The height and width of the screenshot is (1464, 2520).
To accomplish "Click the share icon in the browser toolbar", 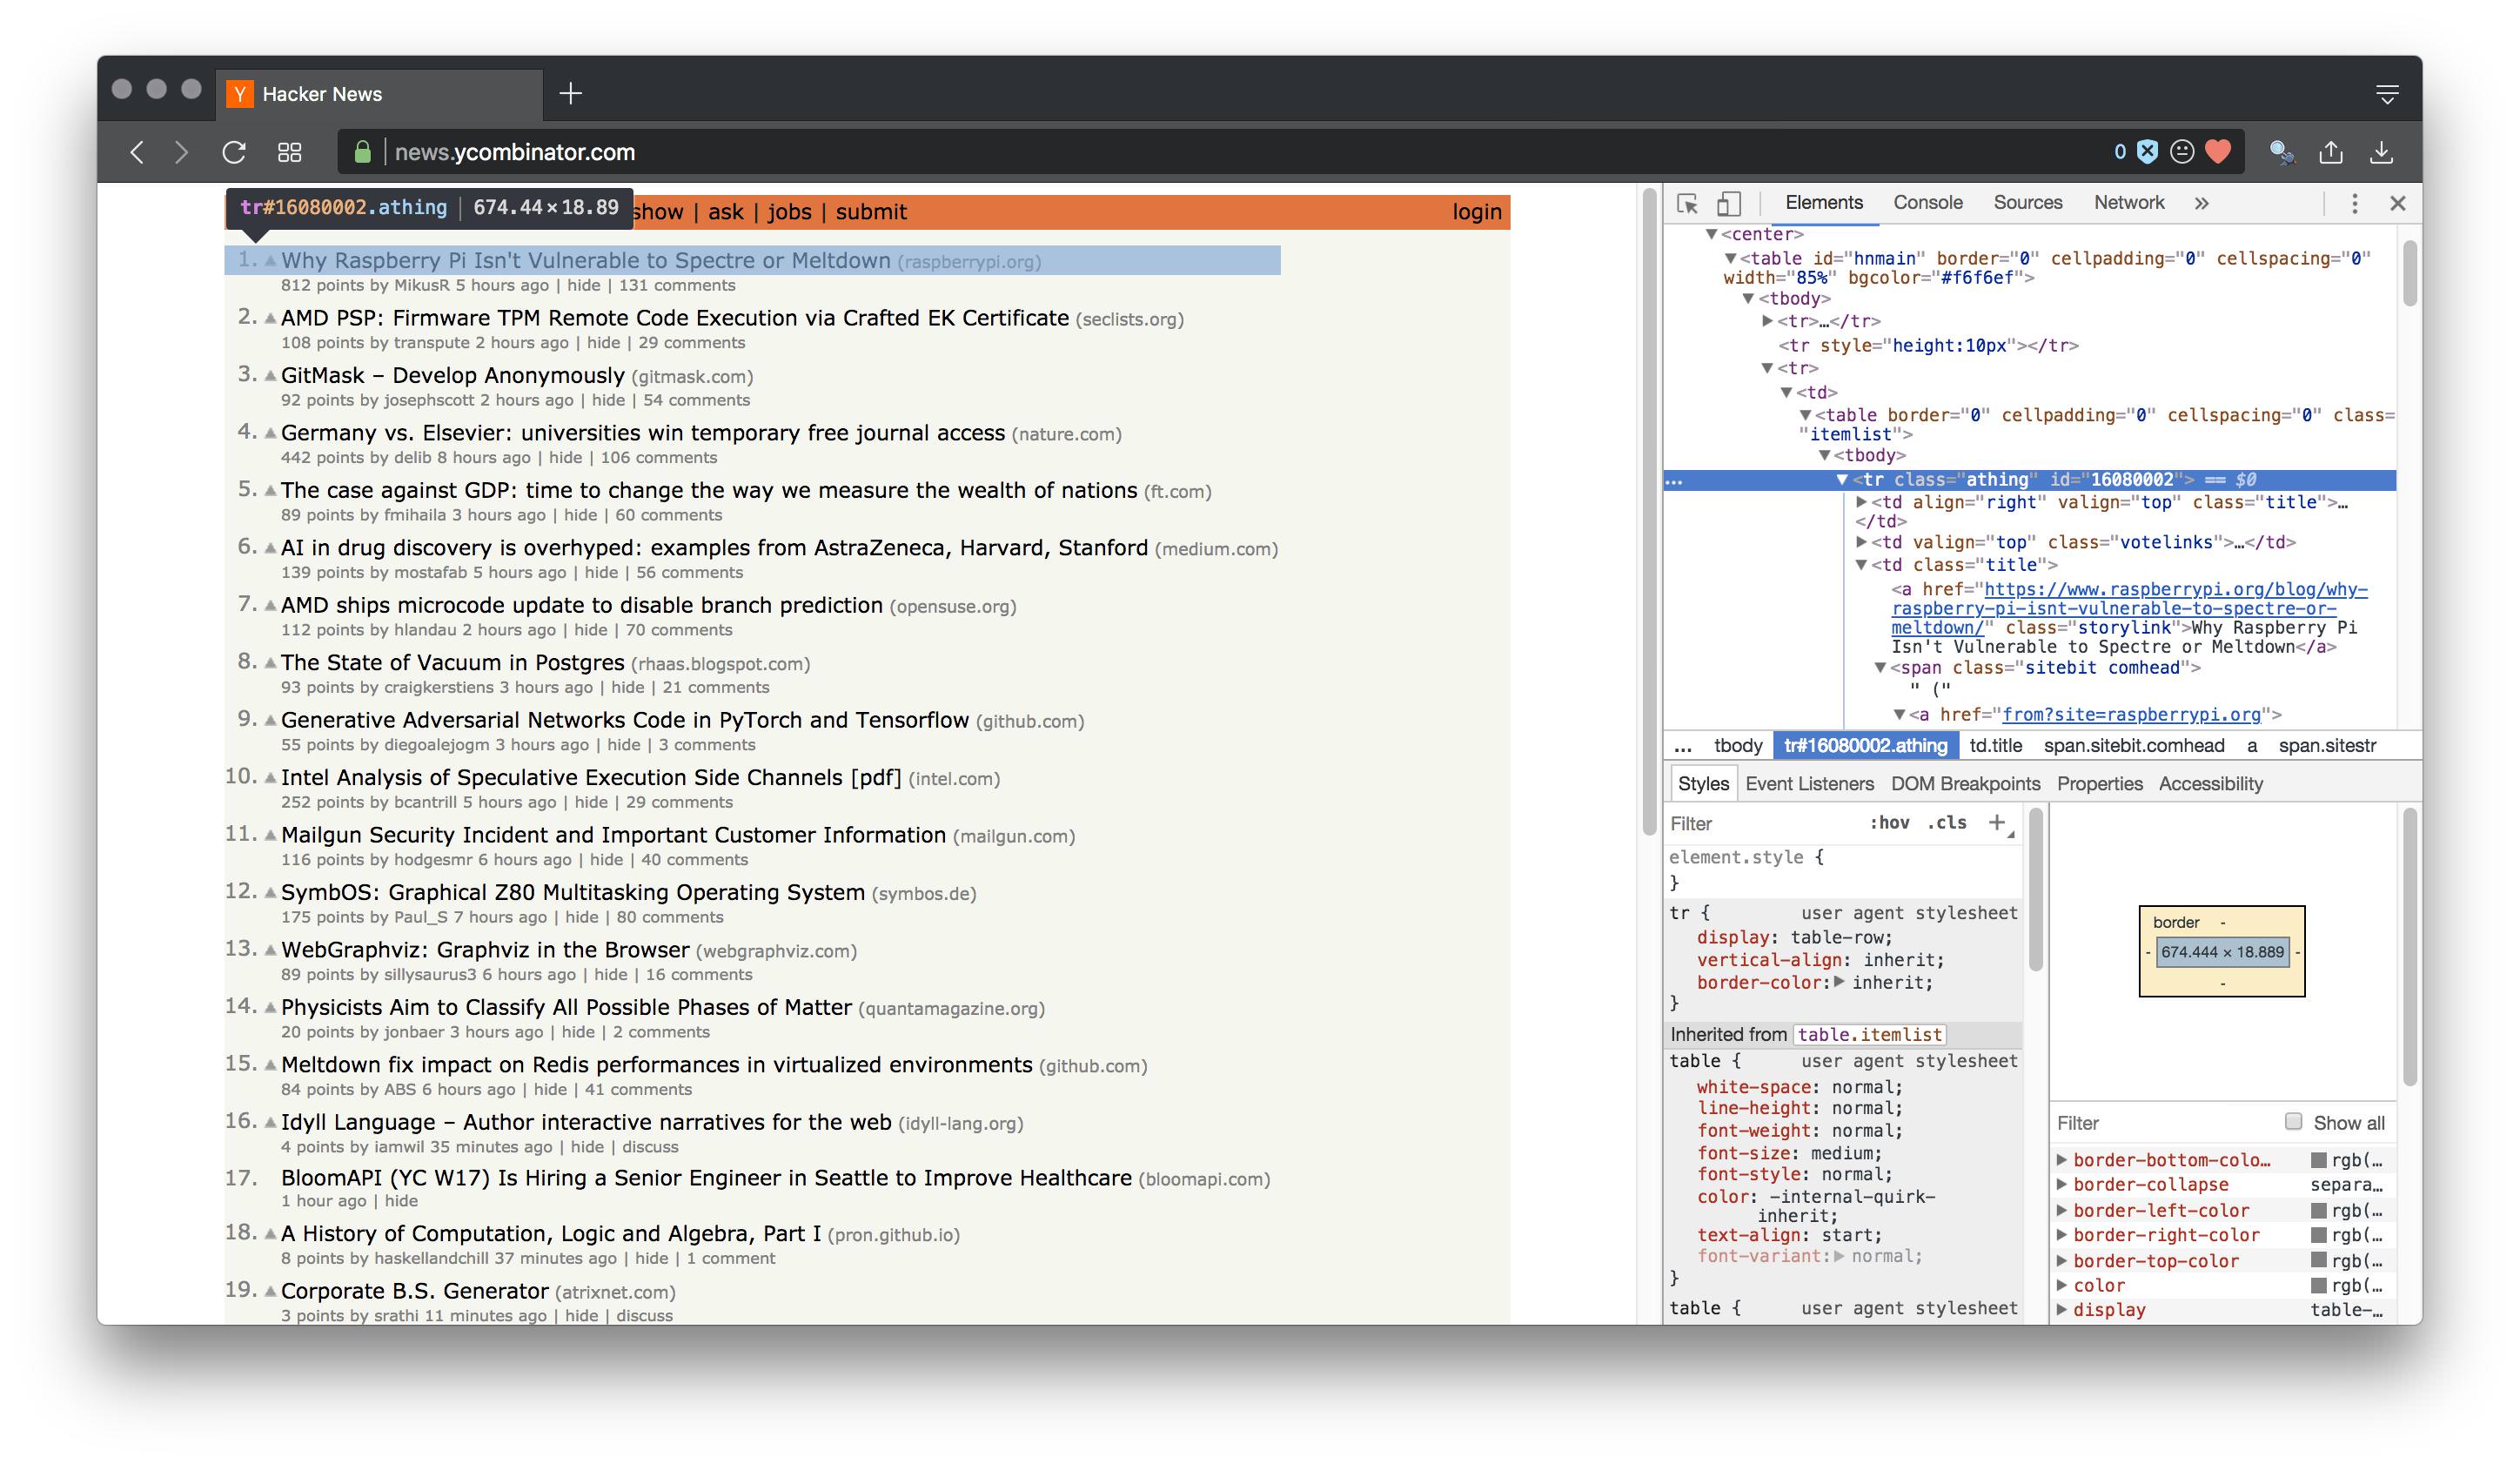I will pyautogui.click(x=2331, y=152).
